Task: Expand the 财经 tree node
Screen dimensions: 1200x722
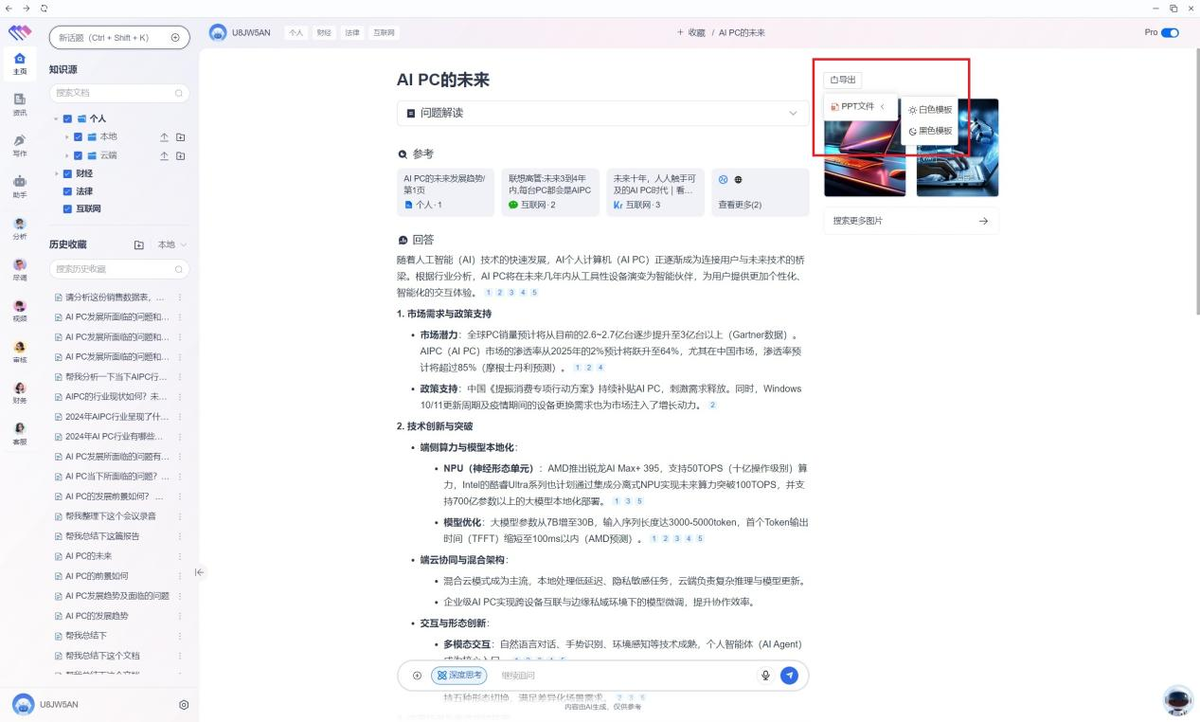Action: click(x=56, y=174)
